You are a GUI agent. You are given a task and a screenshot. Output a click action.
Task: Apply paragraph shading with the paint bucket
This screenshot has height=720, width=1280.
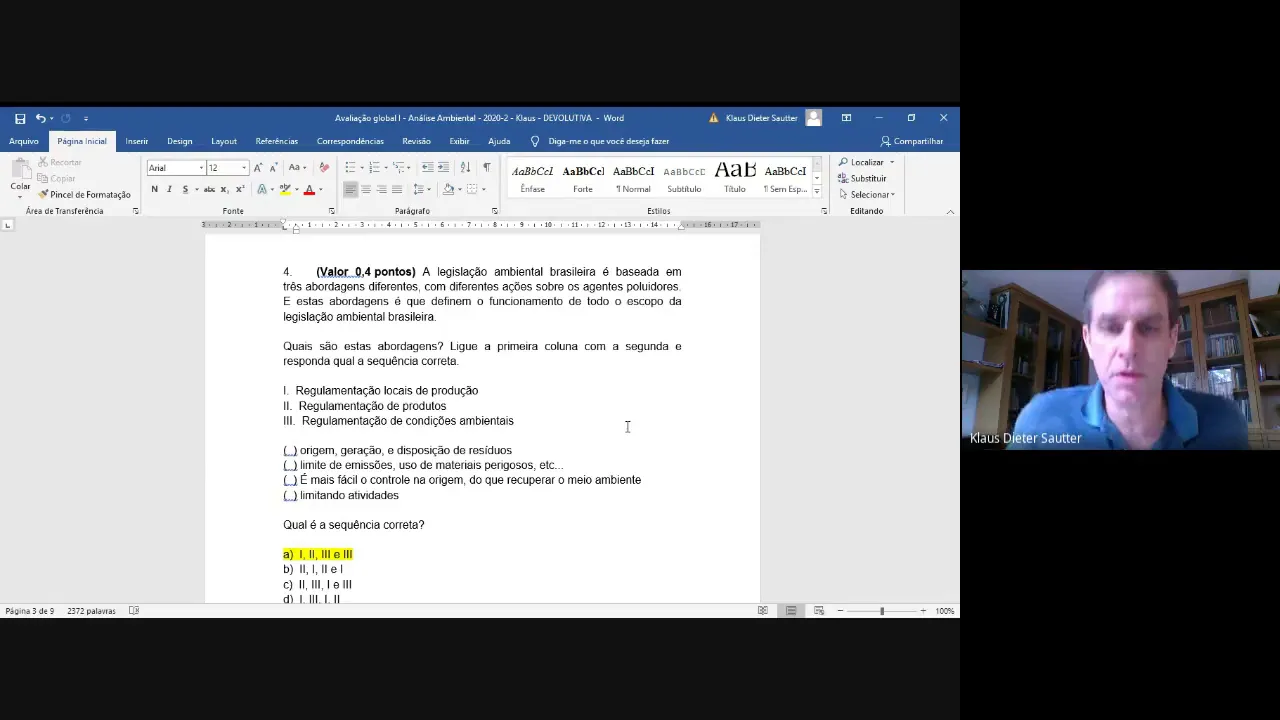point(448,189)
